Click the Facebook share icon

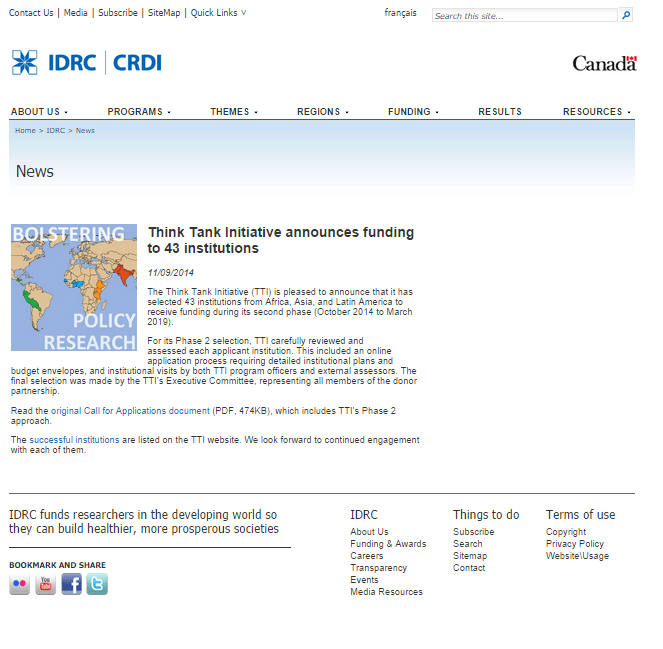coord(72,585)
